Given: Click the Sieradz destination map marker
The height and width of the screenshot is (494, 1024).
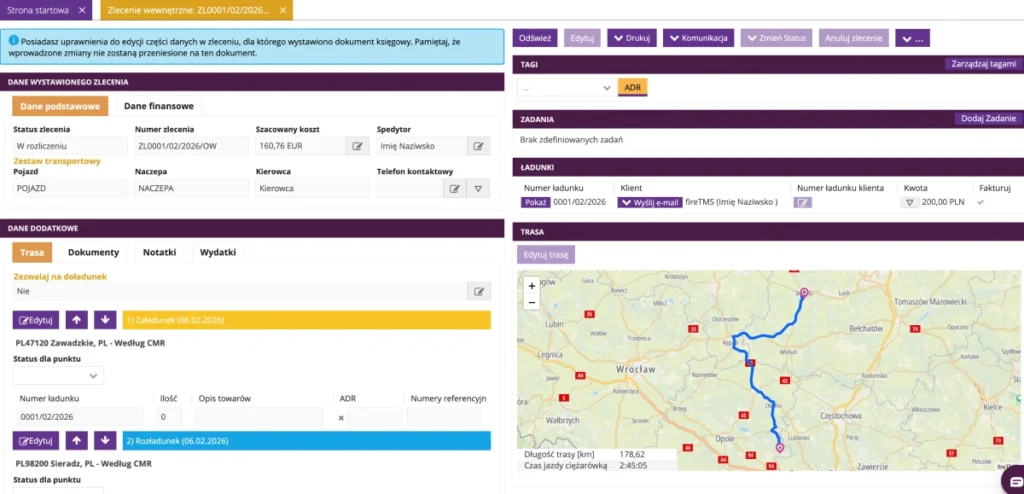Looking at the screenshot, I should pos(804,292).
